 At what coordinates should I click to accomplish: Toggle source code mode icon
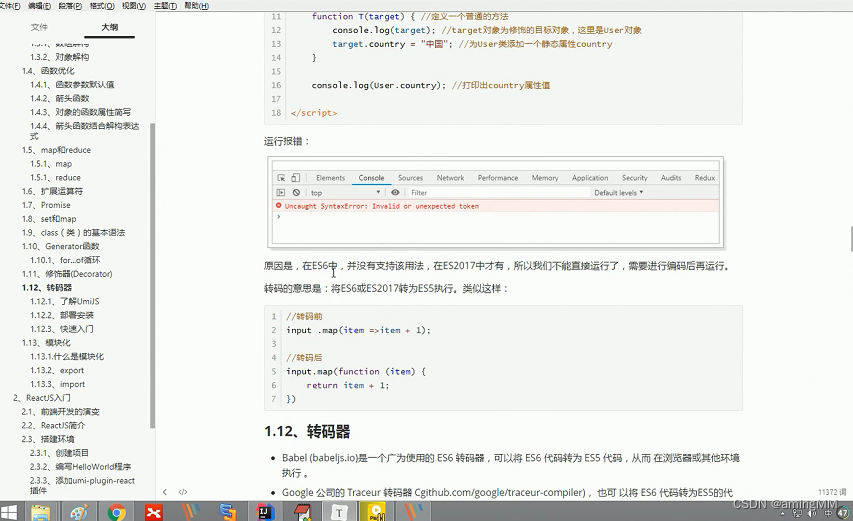(x=183, y=492)
